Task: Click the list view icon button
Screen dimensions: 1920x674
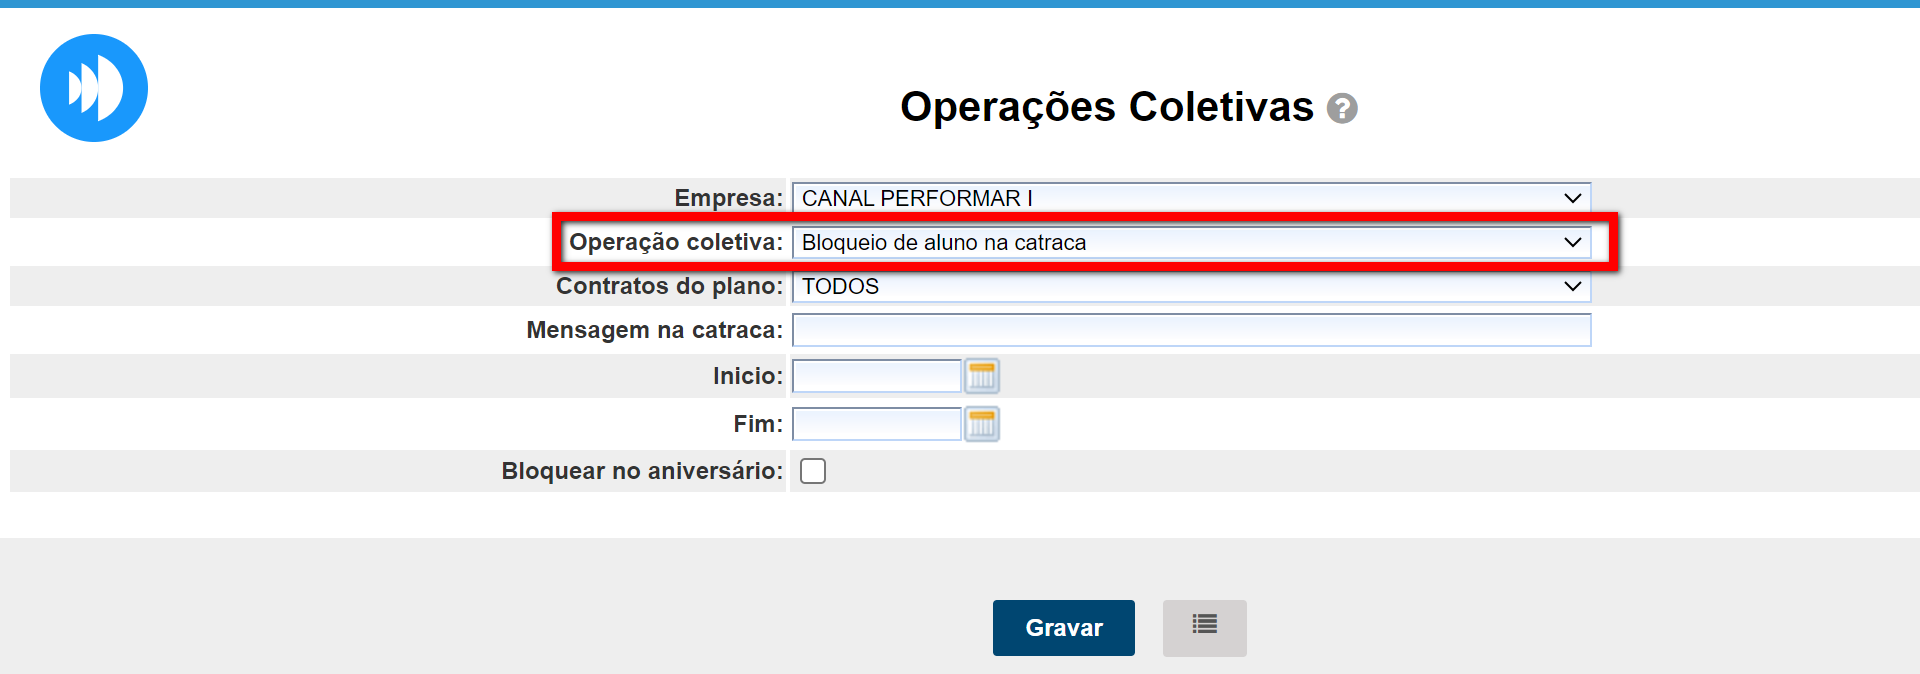Action: point(1204,627)
